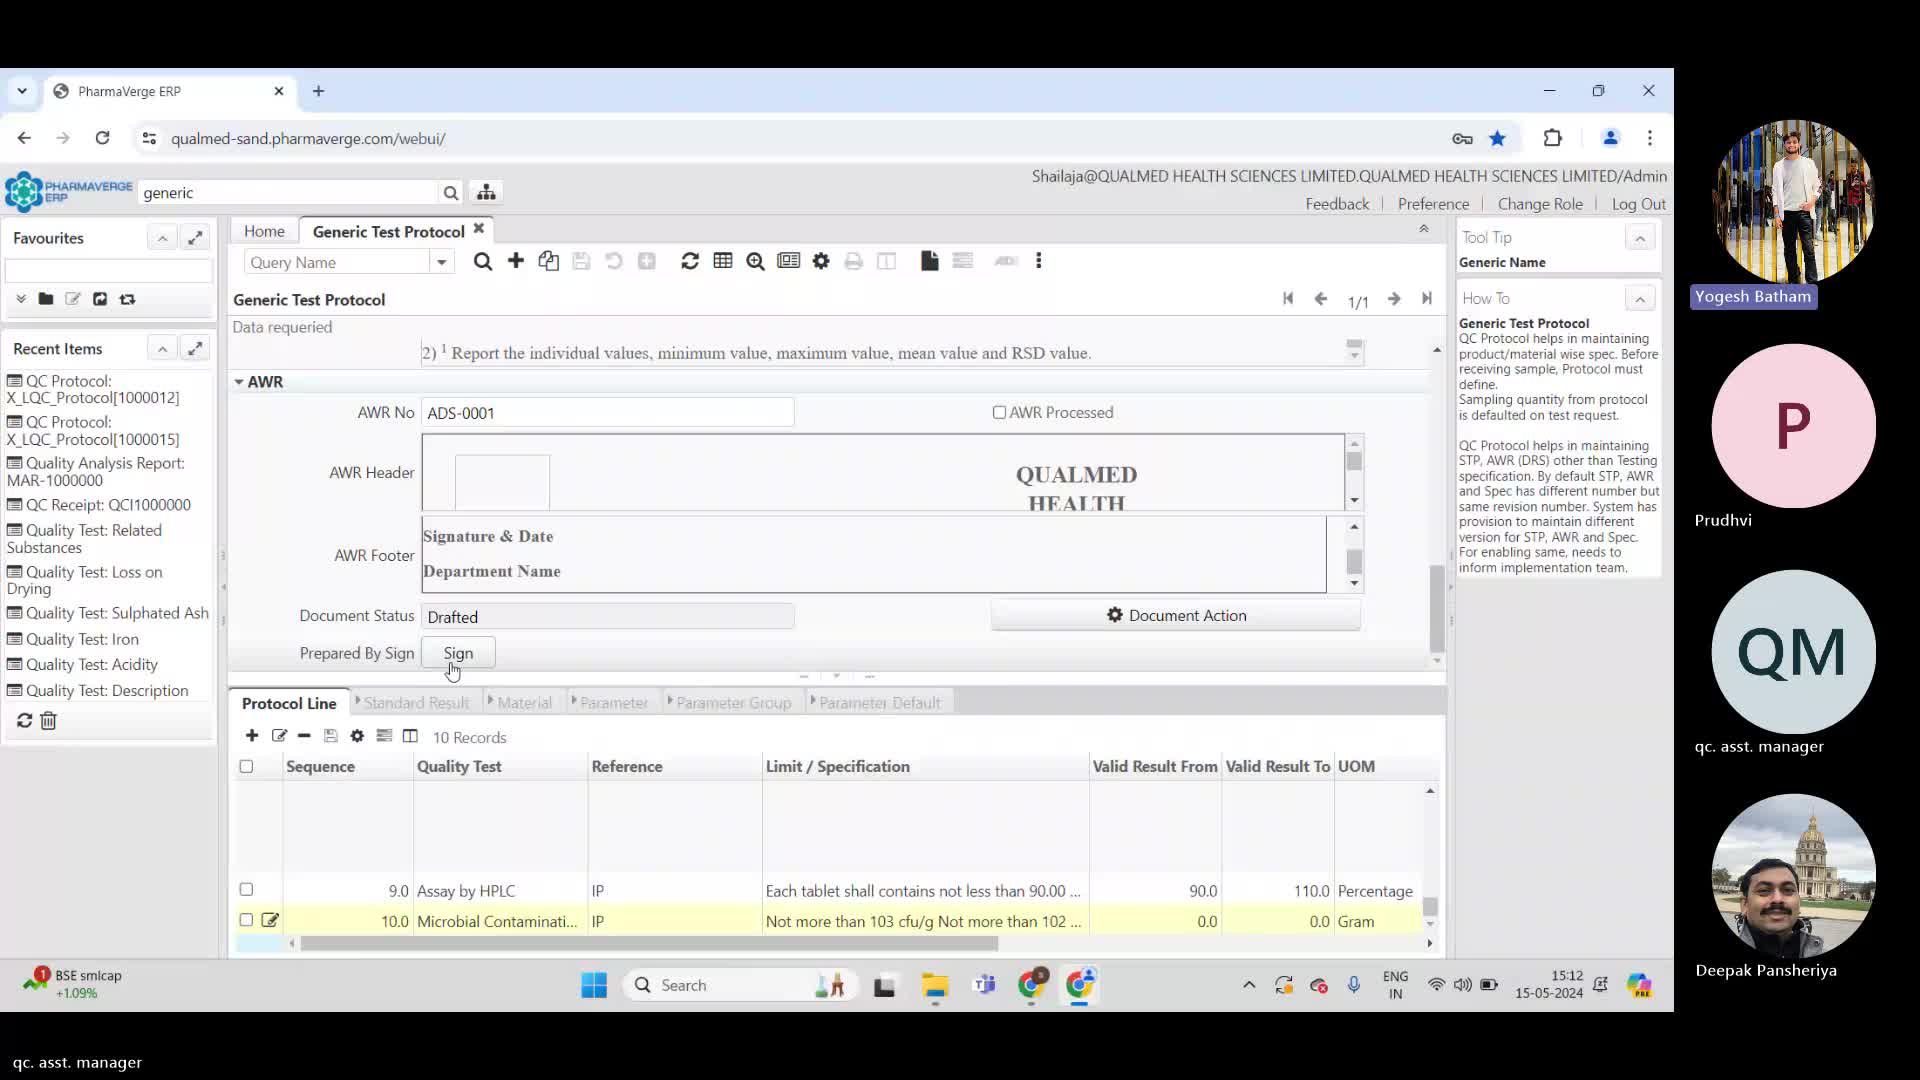The image size is (1920, 1080).
Task: Go to the previous record arrow
Action: pos(1321,299)
